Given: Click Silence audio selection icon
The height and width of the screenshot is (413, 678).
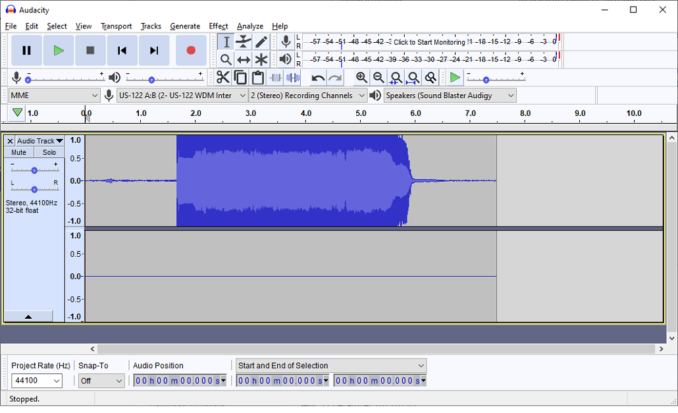Looking at the screenshot, I should tap(293, 78).
